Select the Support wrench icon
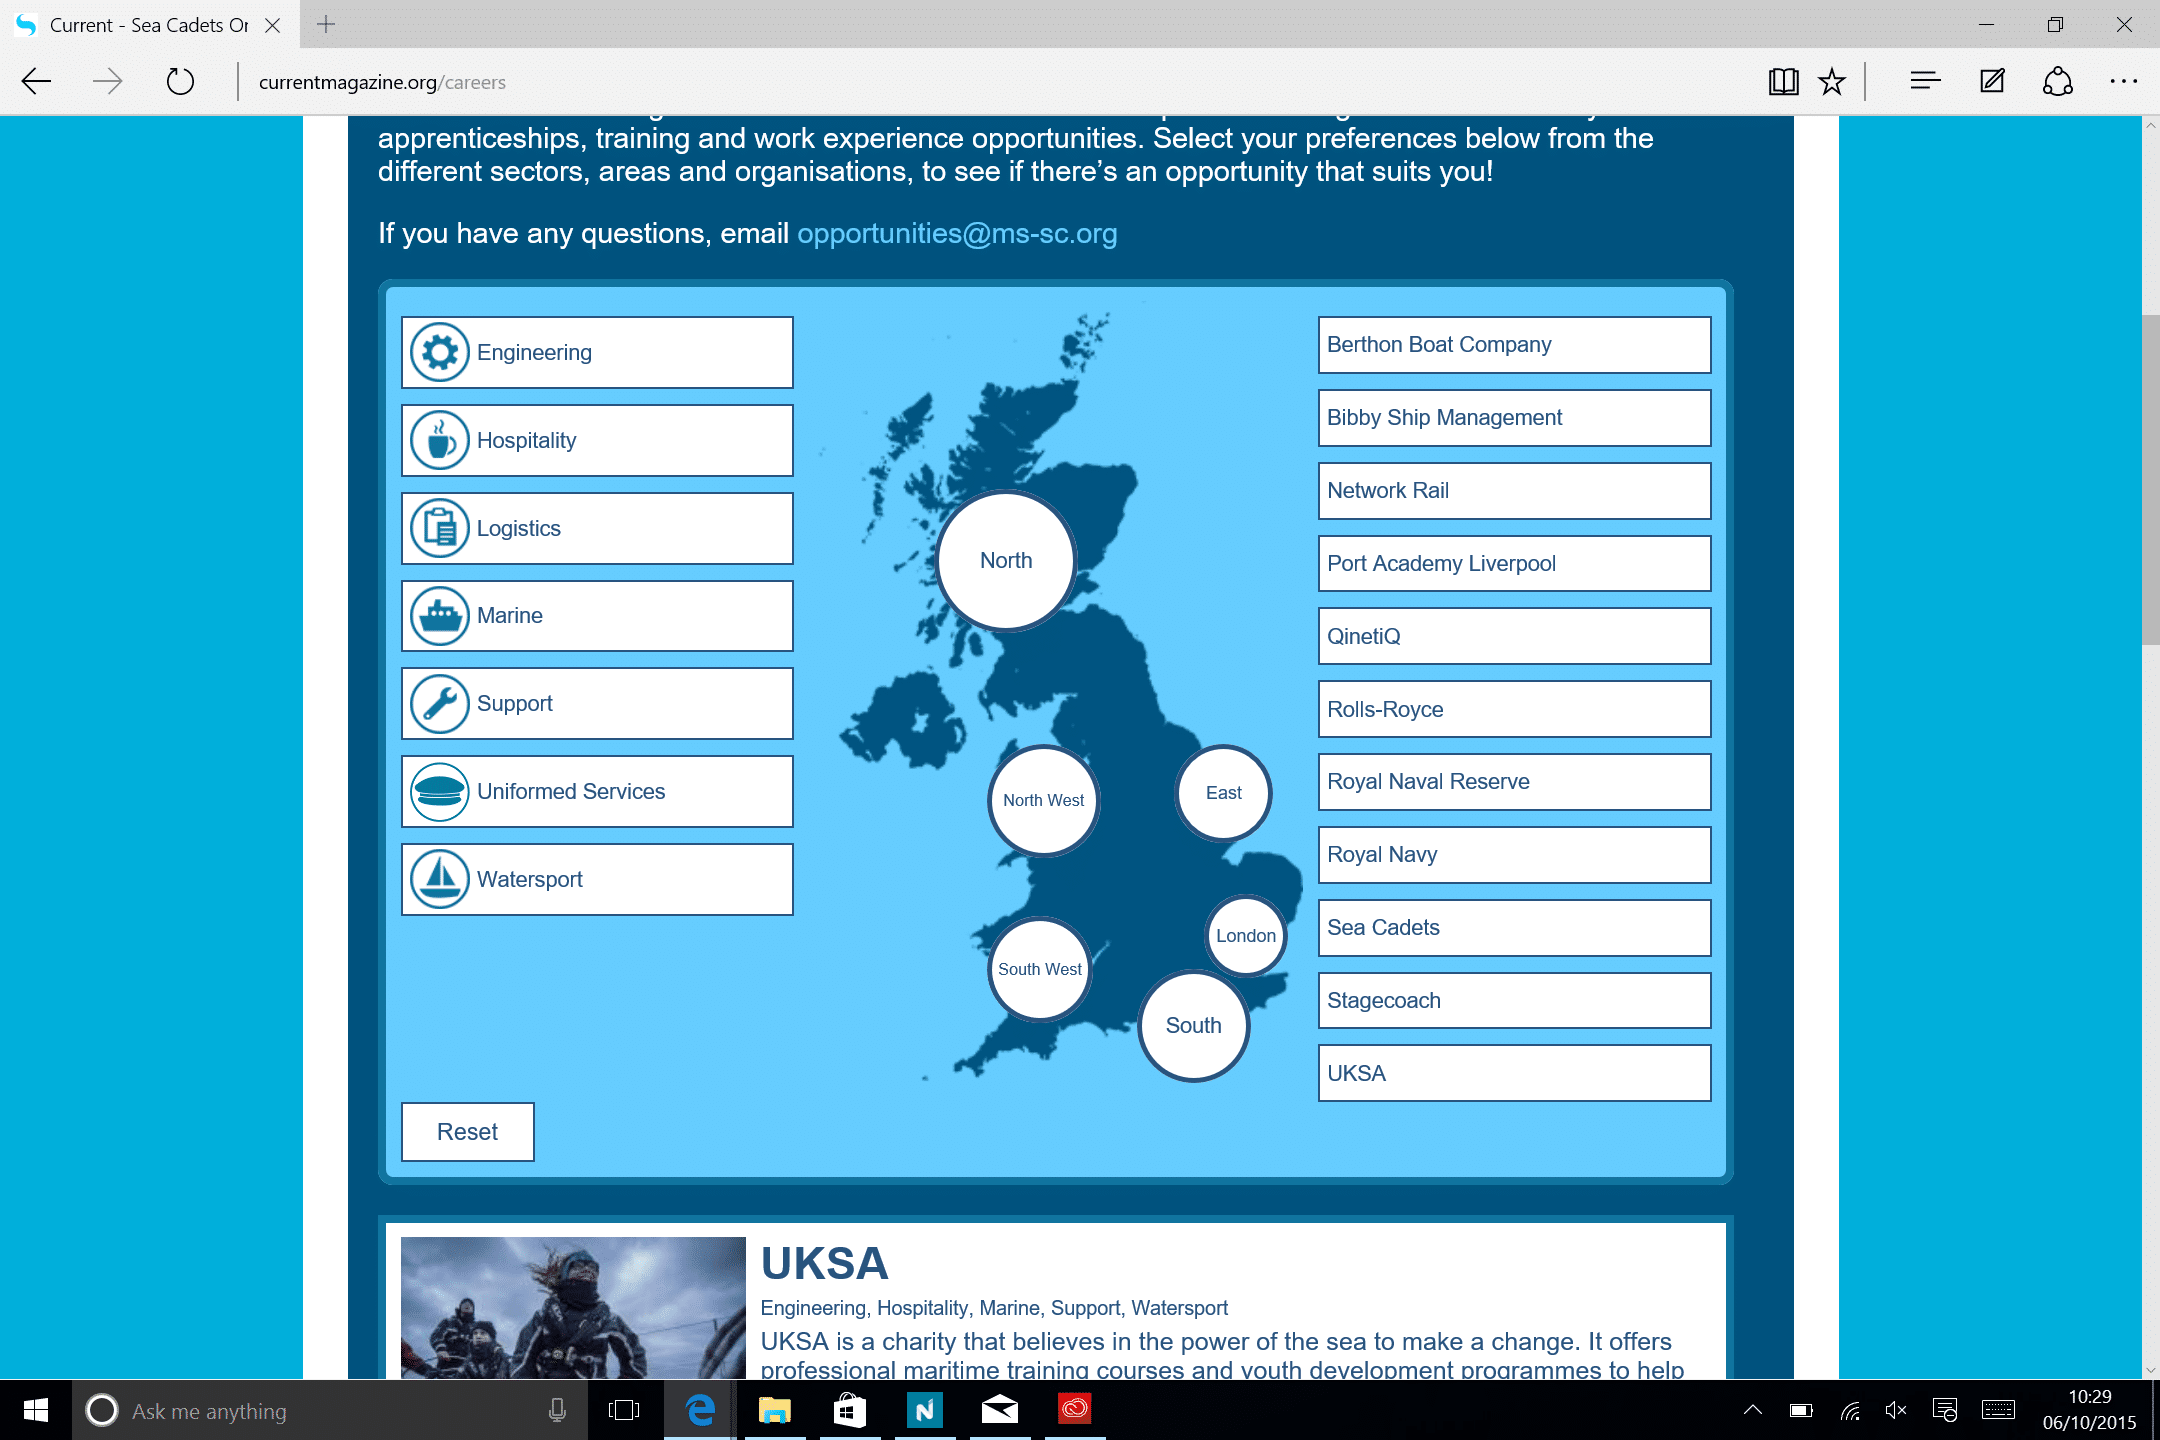The height and width of the screenshot is (1440, 2160). point(438,703)
